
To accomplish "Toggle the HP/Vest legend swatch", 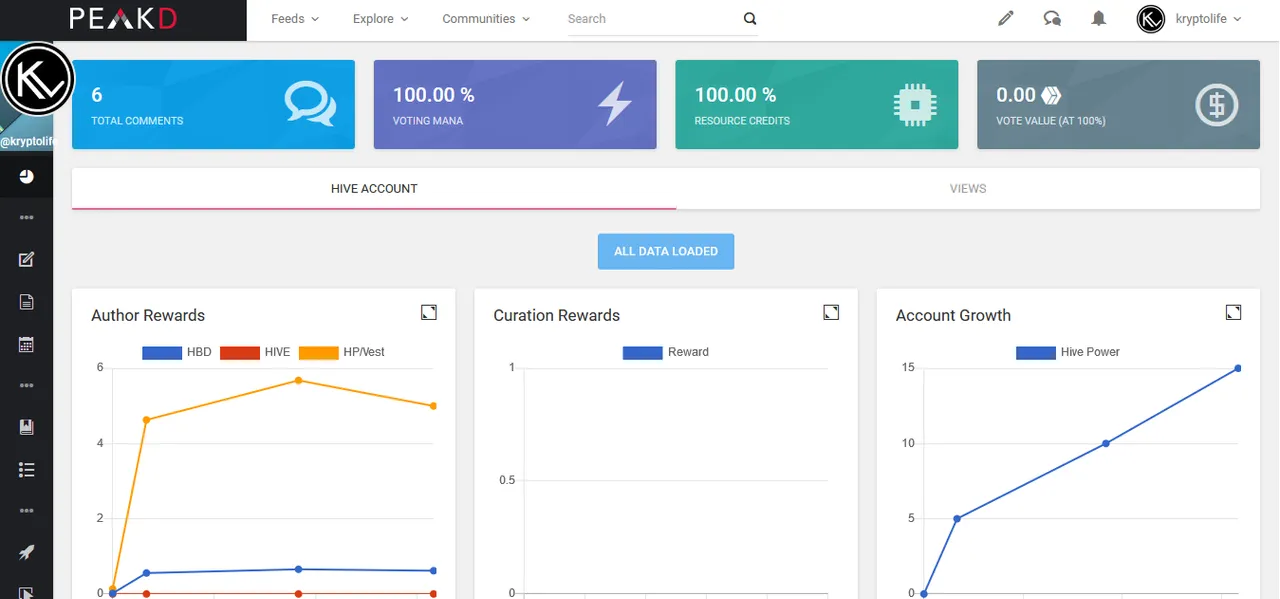I will point(318,352).
